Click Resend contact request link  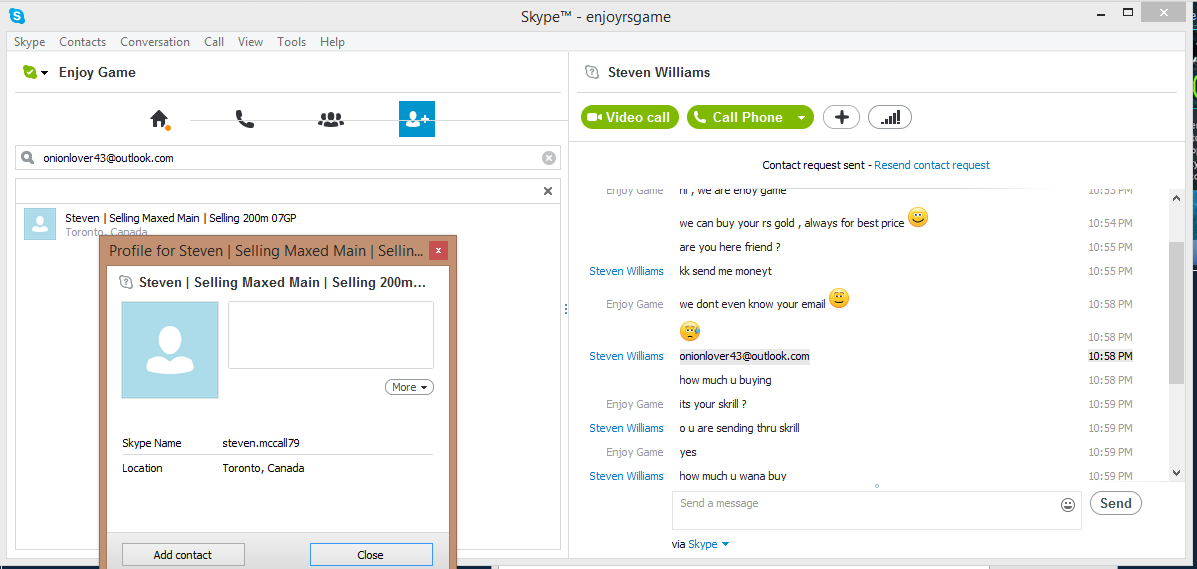coord(931,165)
